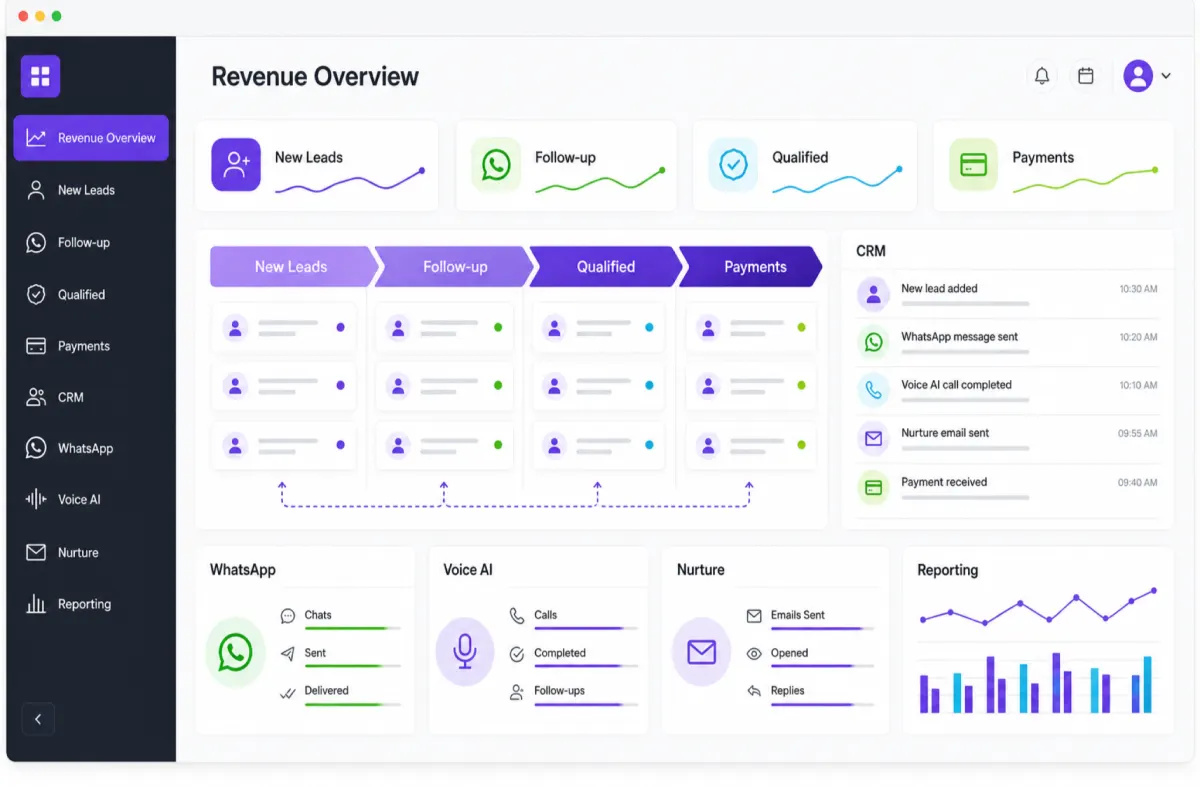Click the Emails Sent envelope icon
This screenshot has height=787, width=1200.
[x=754, y=616]
